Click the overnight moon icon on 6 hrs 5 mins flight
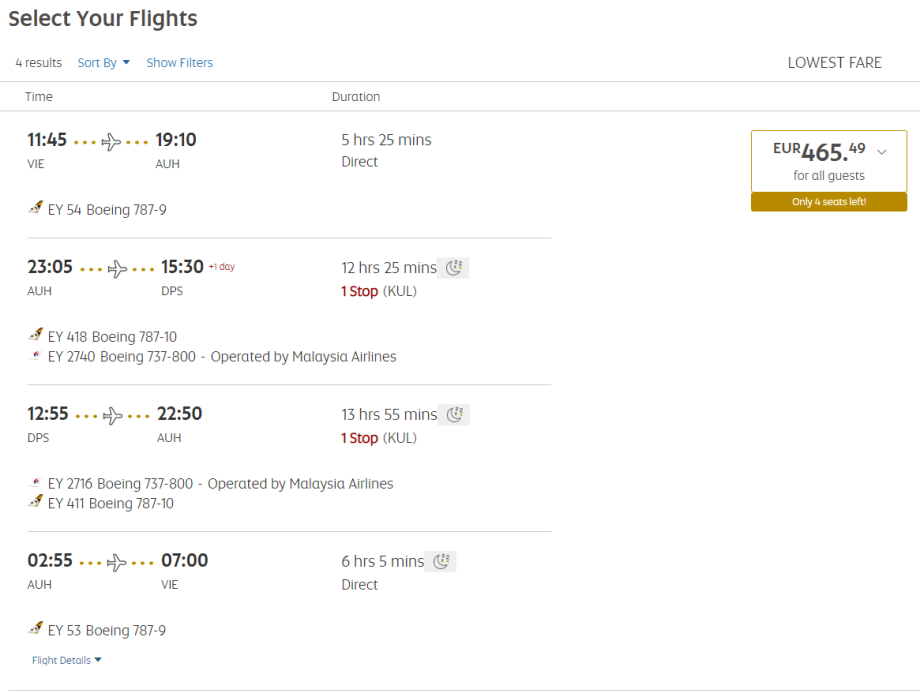 pyautogui.click(x=441, y=561)
